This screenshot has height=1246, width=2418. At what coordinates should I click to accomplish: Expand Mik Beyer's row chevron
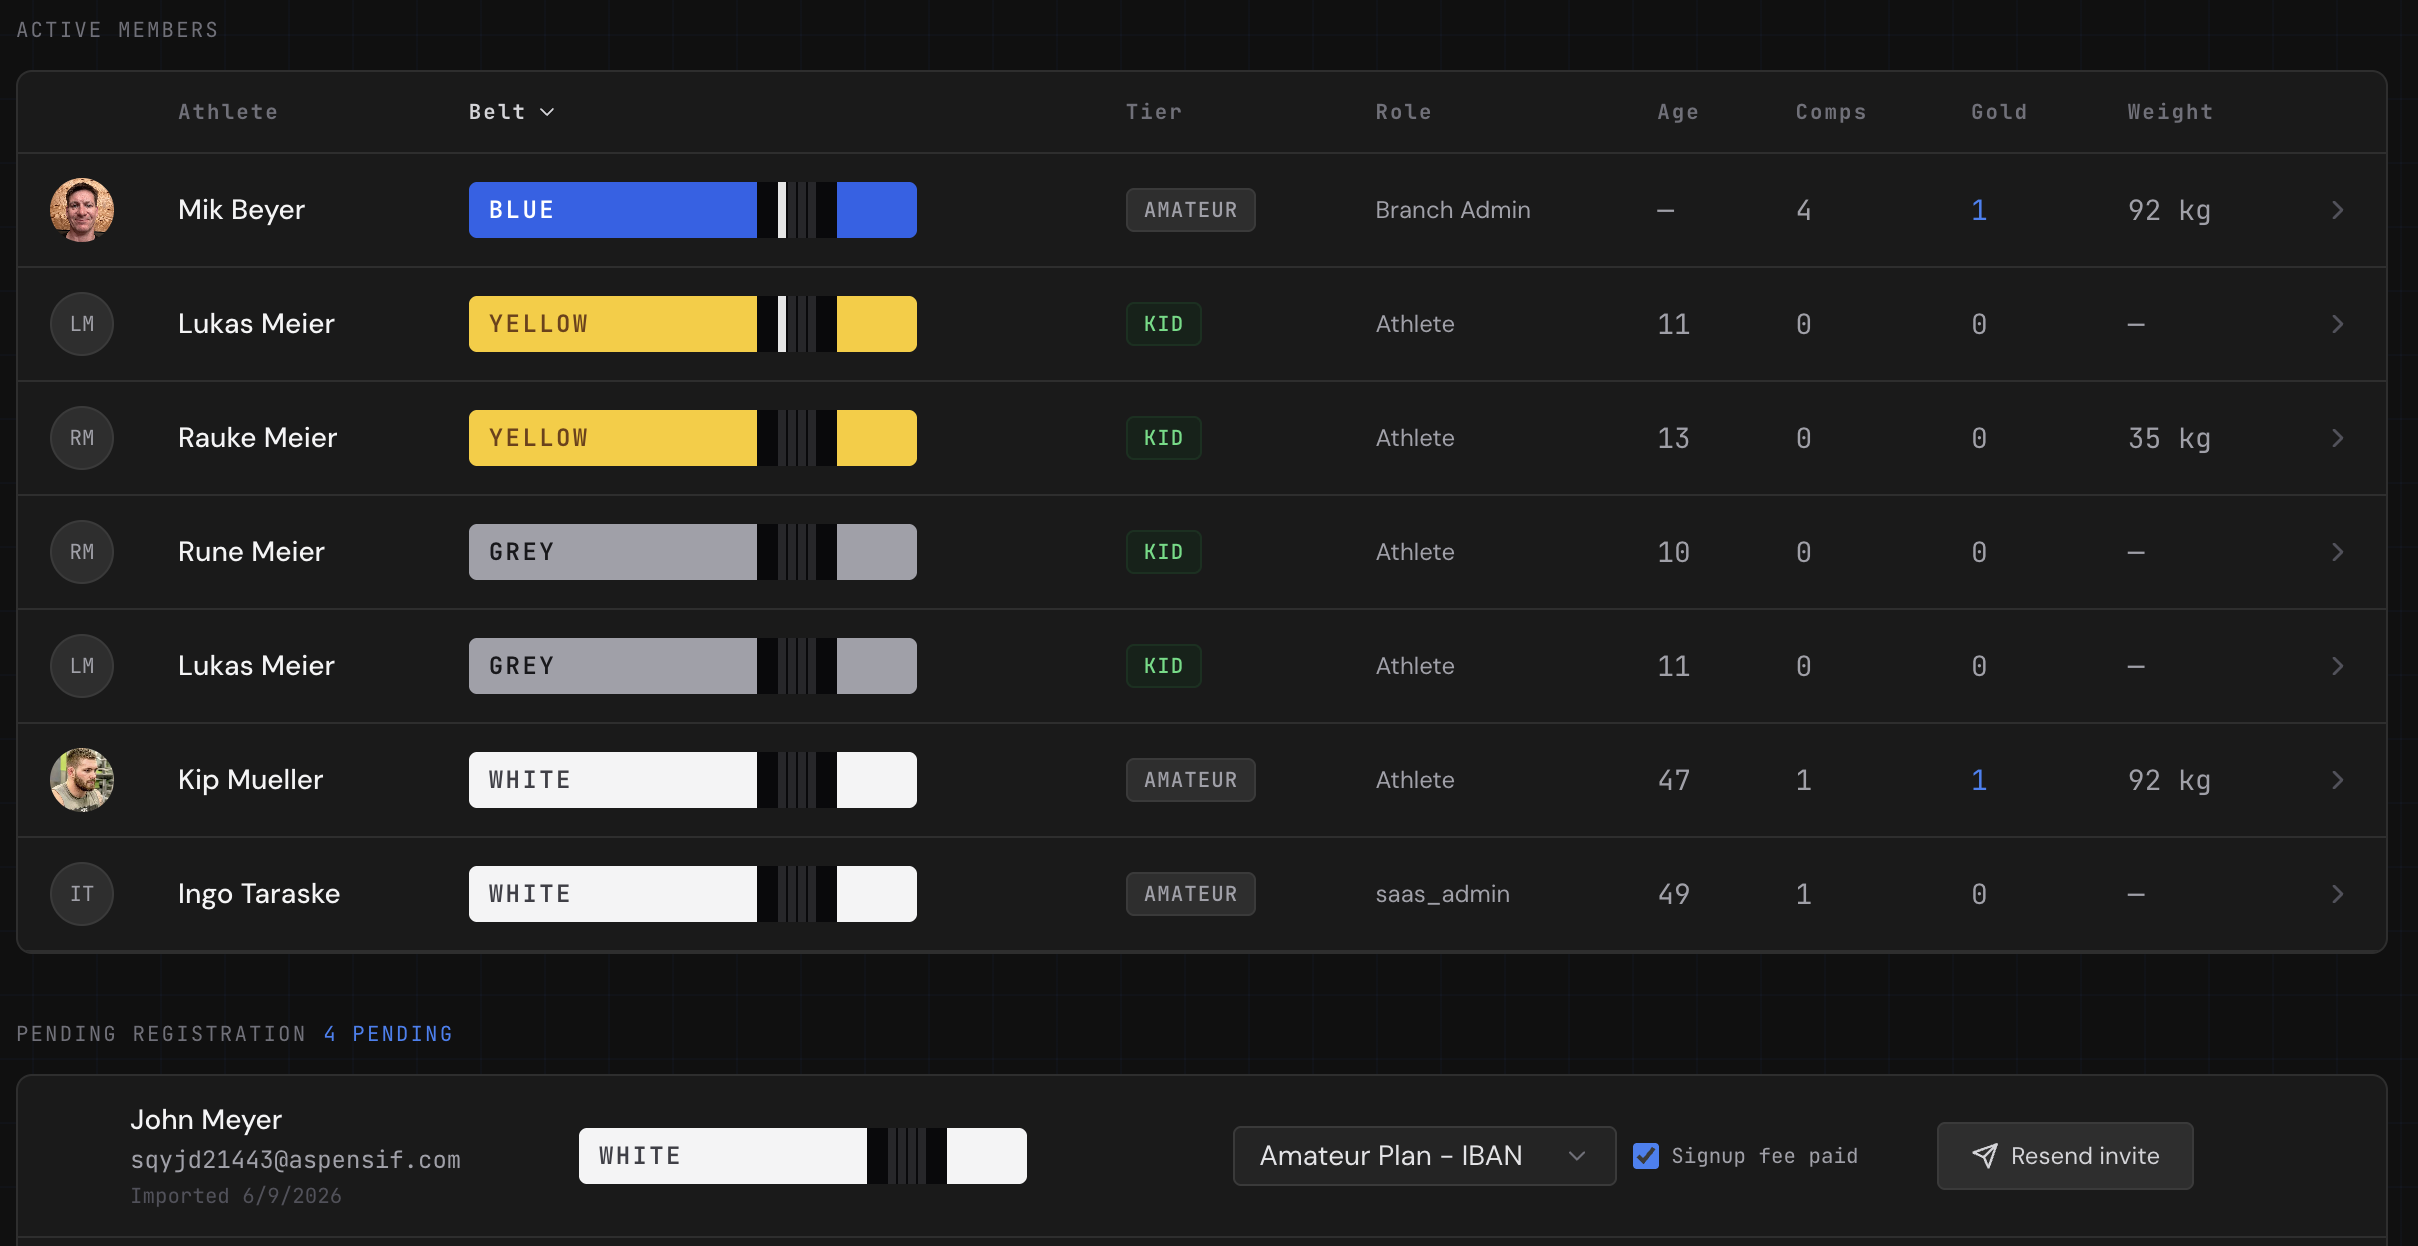point(2337,210)
